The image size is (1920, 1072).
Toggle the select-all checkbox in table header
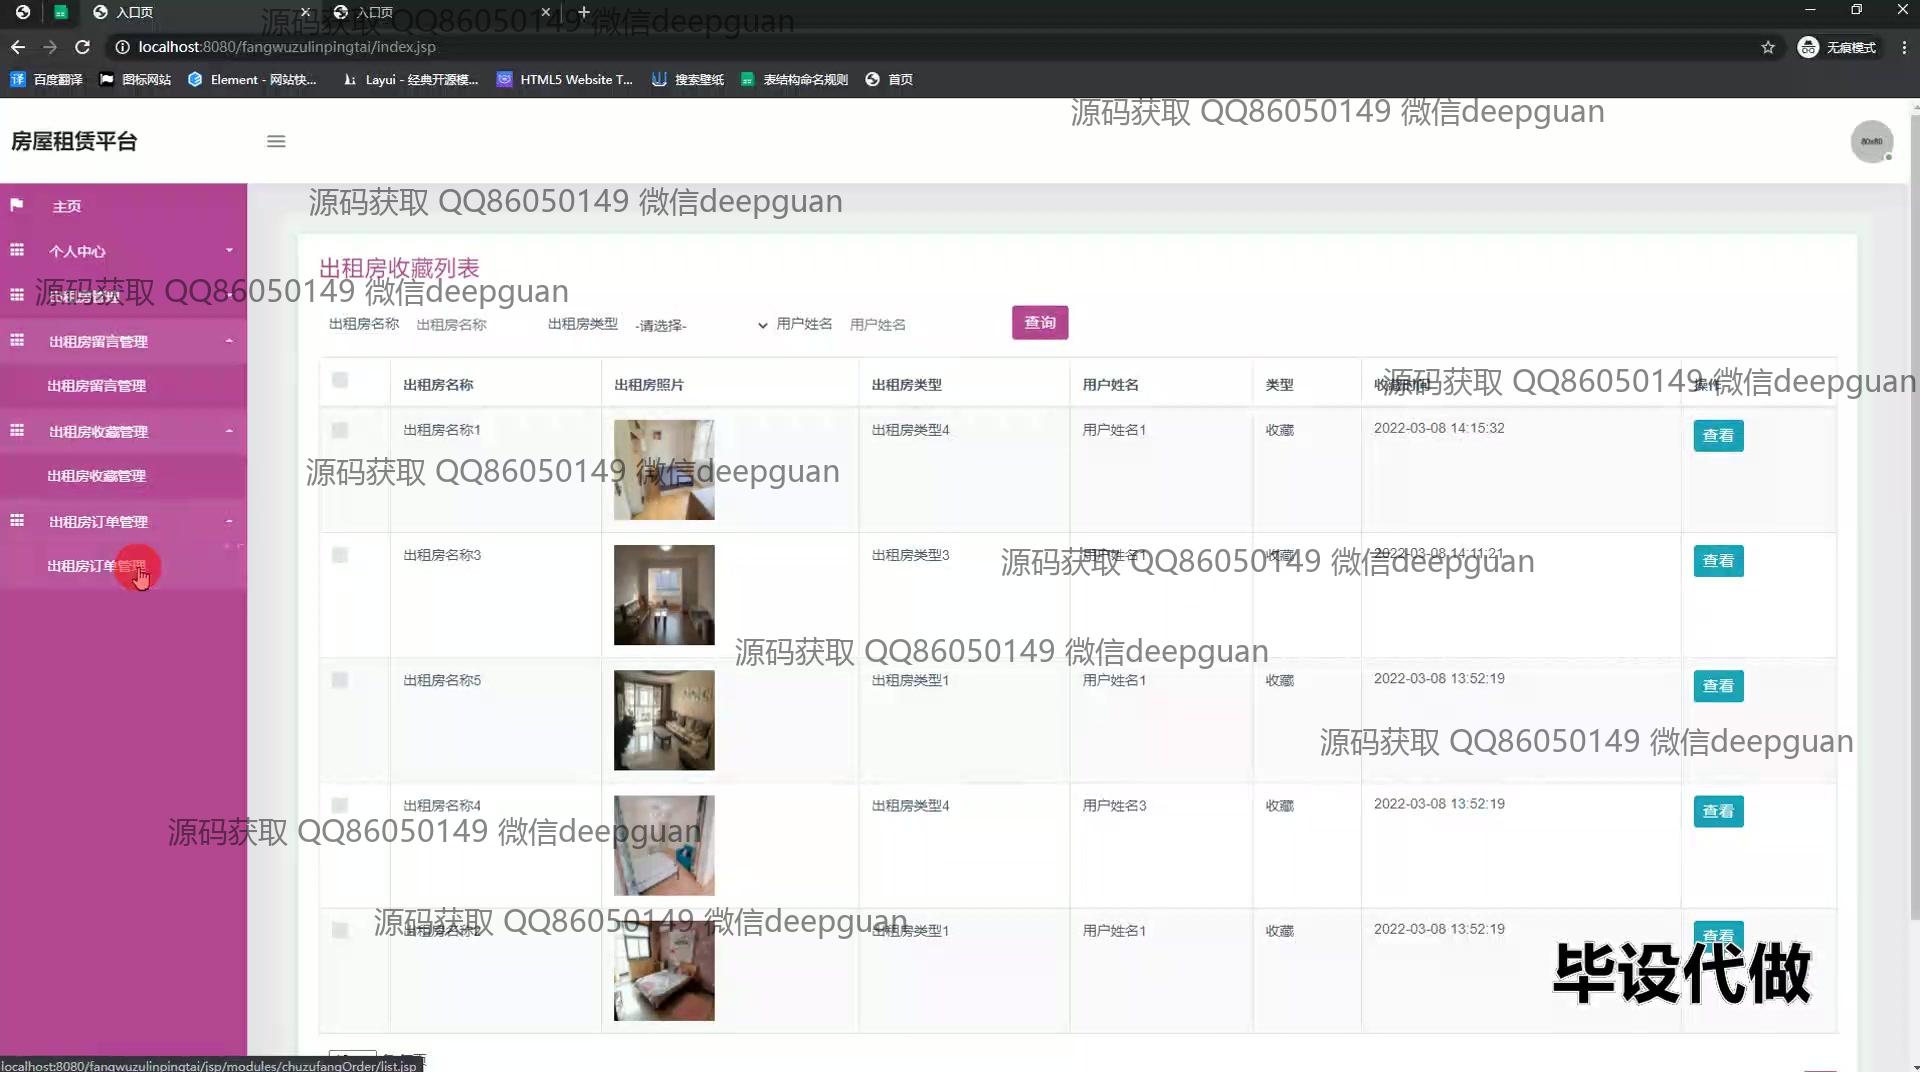click(340, 380)
